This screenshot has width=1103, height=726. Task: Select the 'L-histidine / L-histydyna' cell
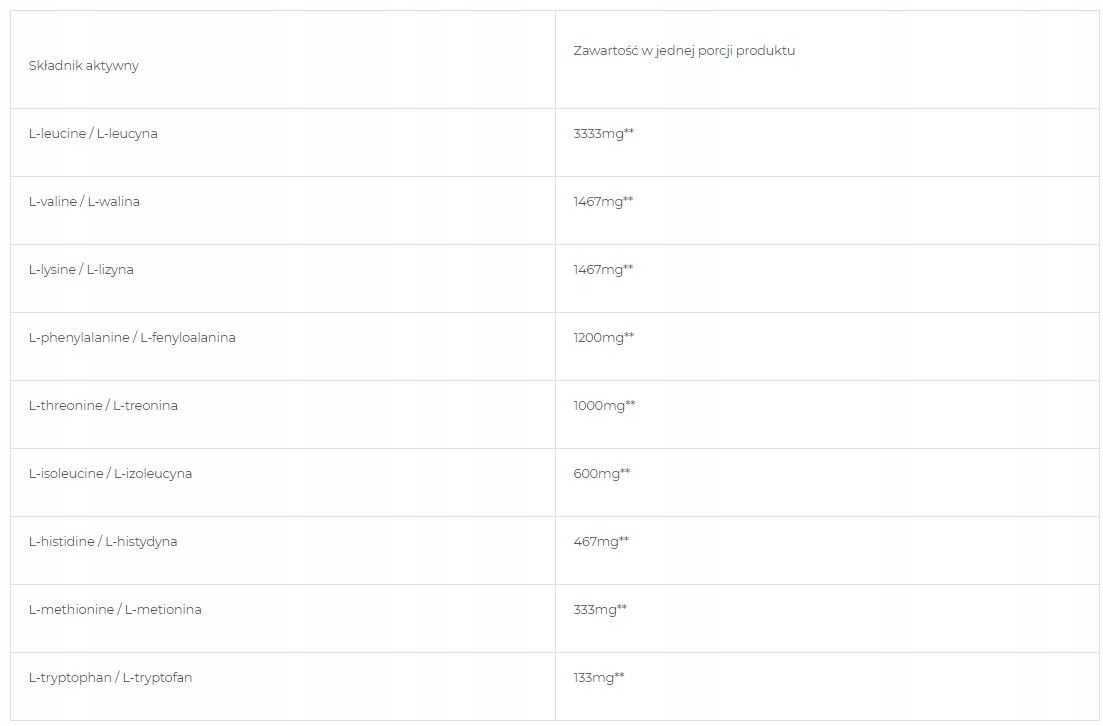[103, 542]
